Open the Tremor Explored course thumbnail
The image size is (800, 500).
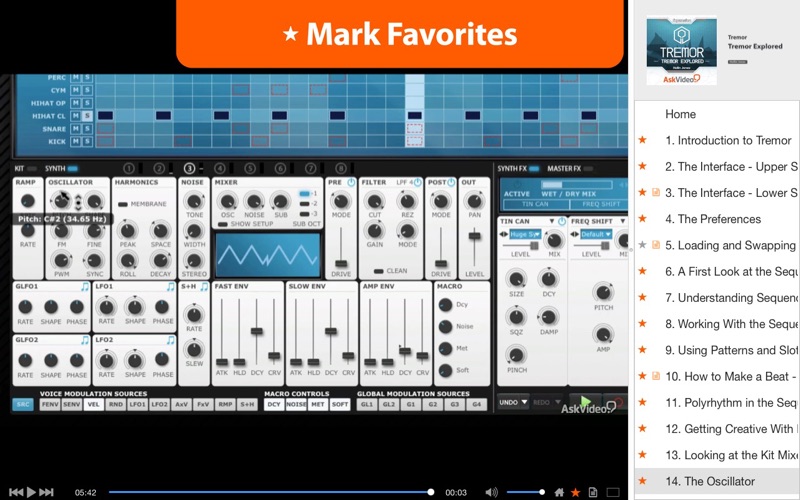pos(681,50)
